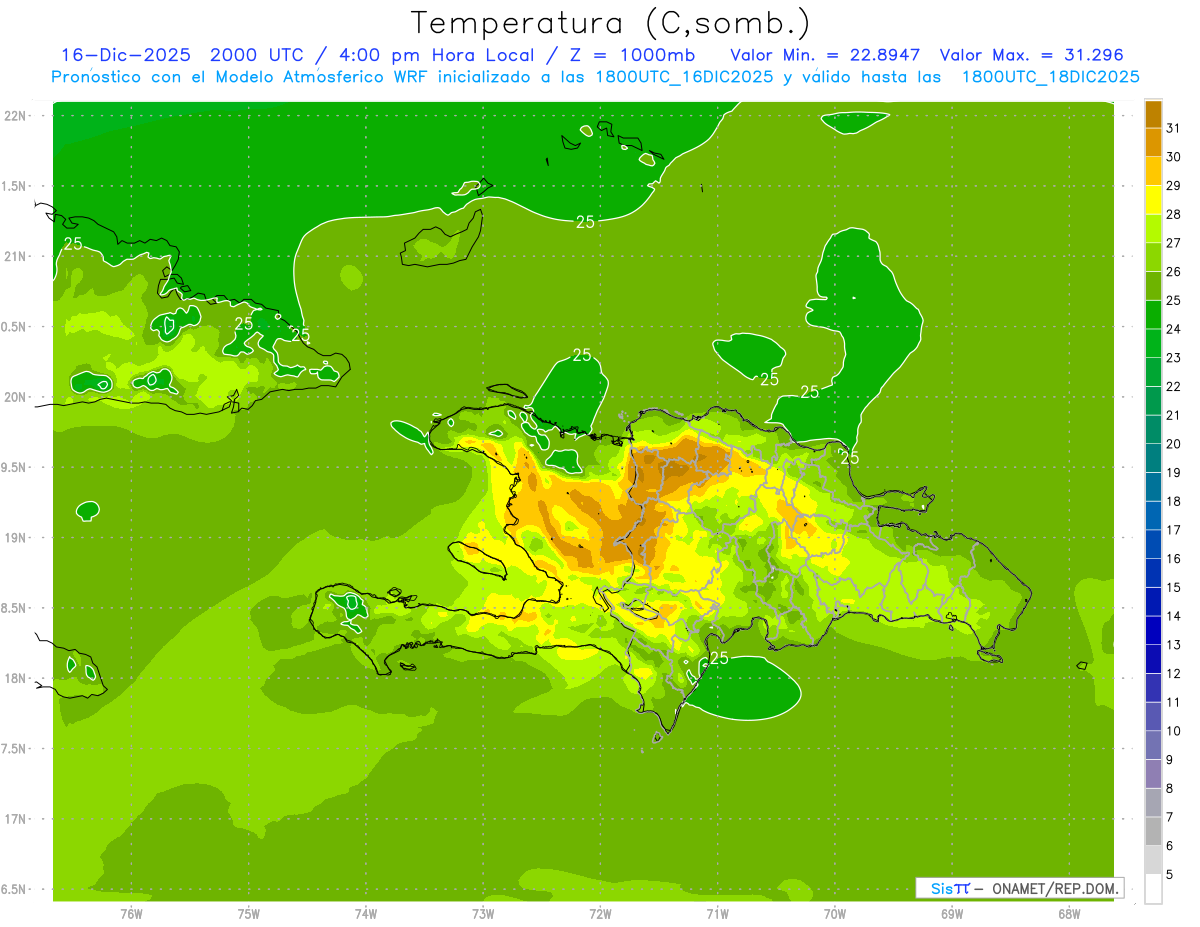Click the '70W' longitude axis label

[x=834, y=914]
